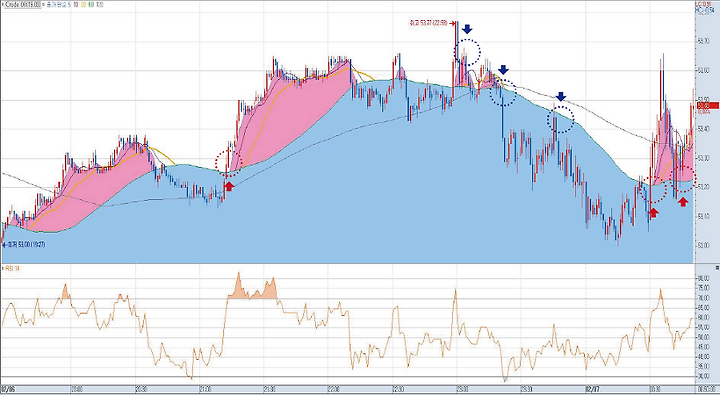The width and height of the screenshot is (720, 395).
Task: Click the Crude Oil chart title label
Action: (x=22, y=5)
